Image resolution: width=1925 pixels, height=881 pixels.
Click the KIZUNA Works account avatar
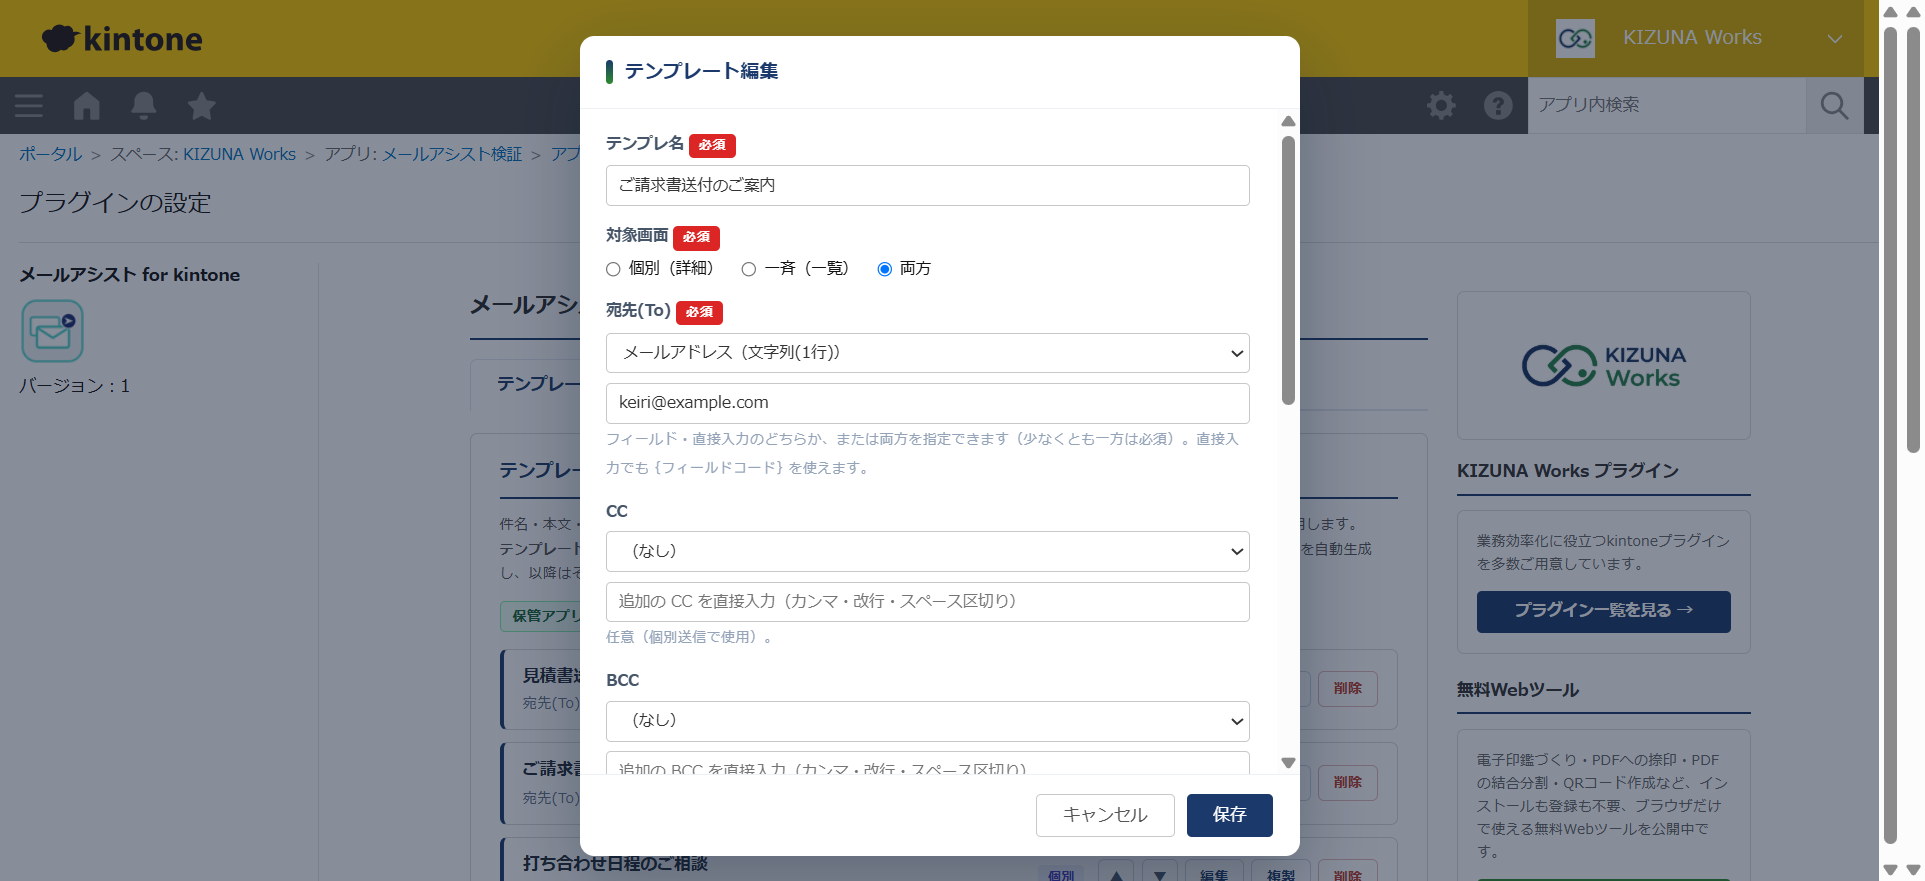(x=1575, y=38)
